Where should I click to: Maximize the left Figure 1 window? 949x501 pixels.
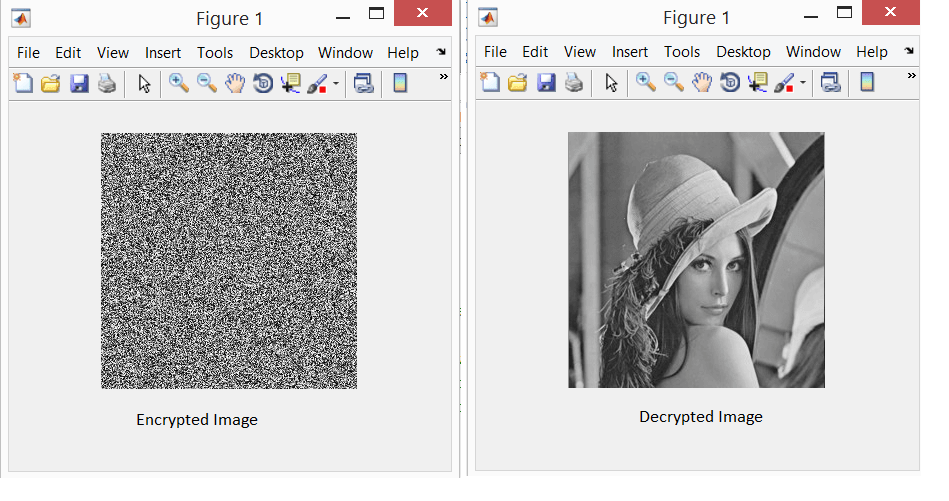376,14
